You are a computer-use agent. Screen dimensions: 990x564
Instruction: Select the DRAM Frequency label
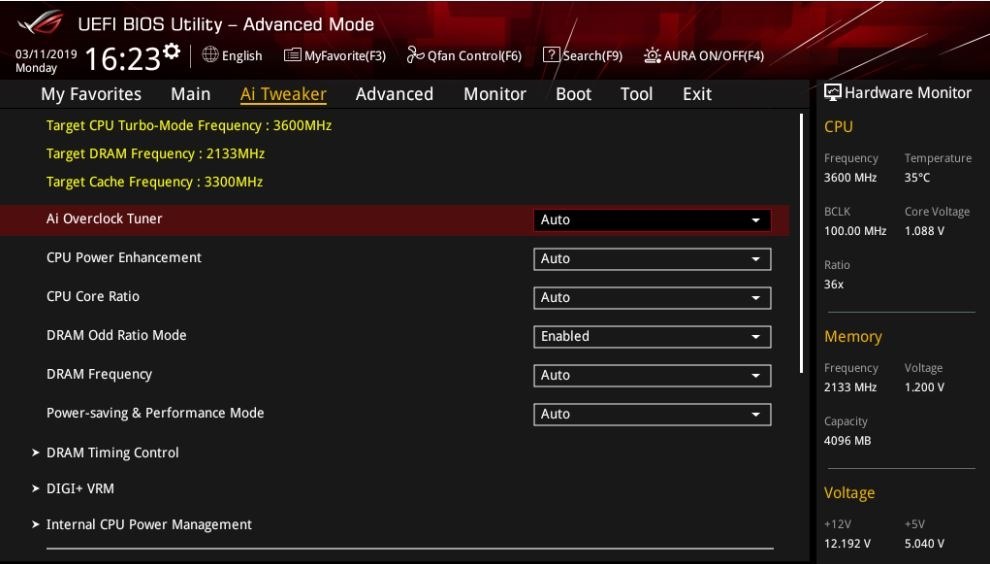99,375
